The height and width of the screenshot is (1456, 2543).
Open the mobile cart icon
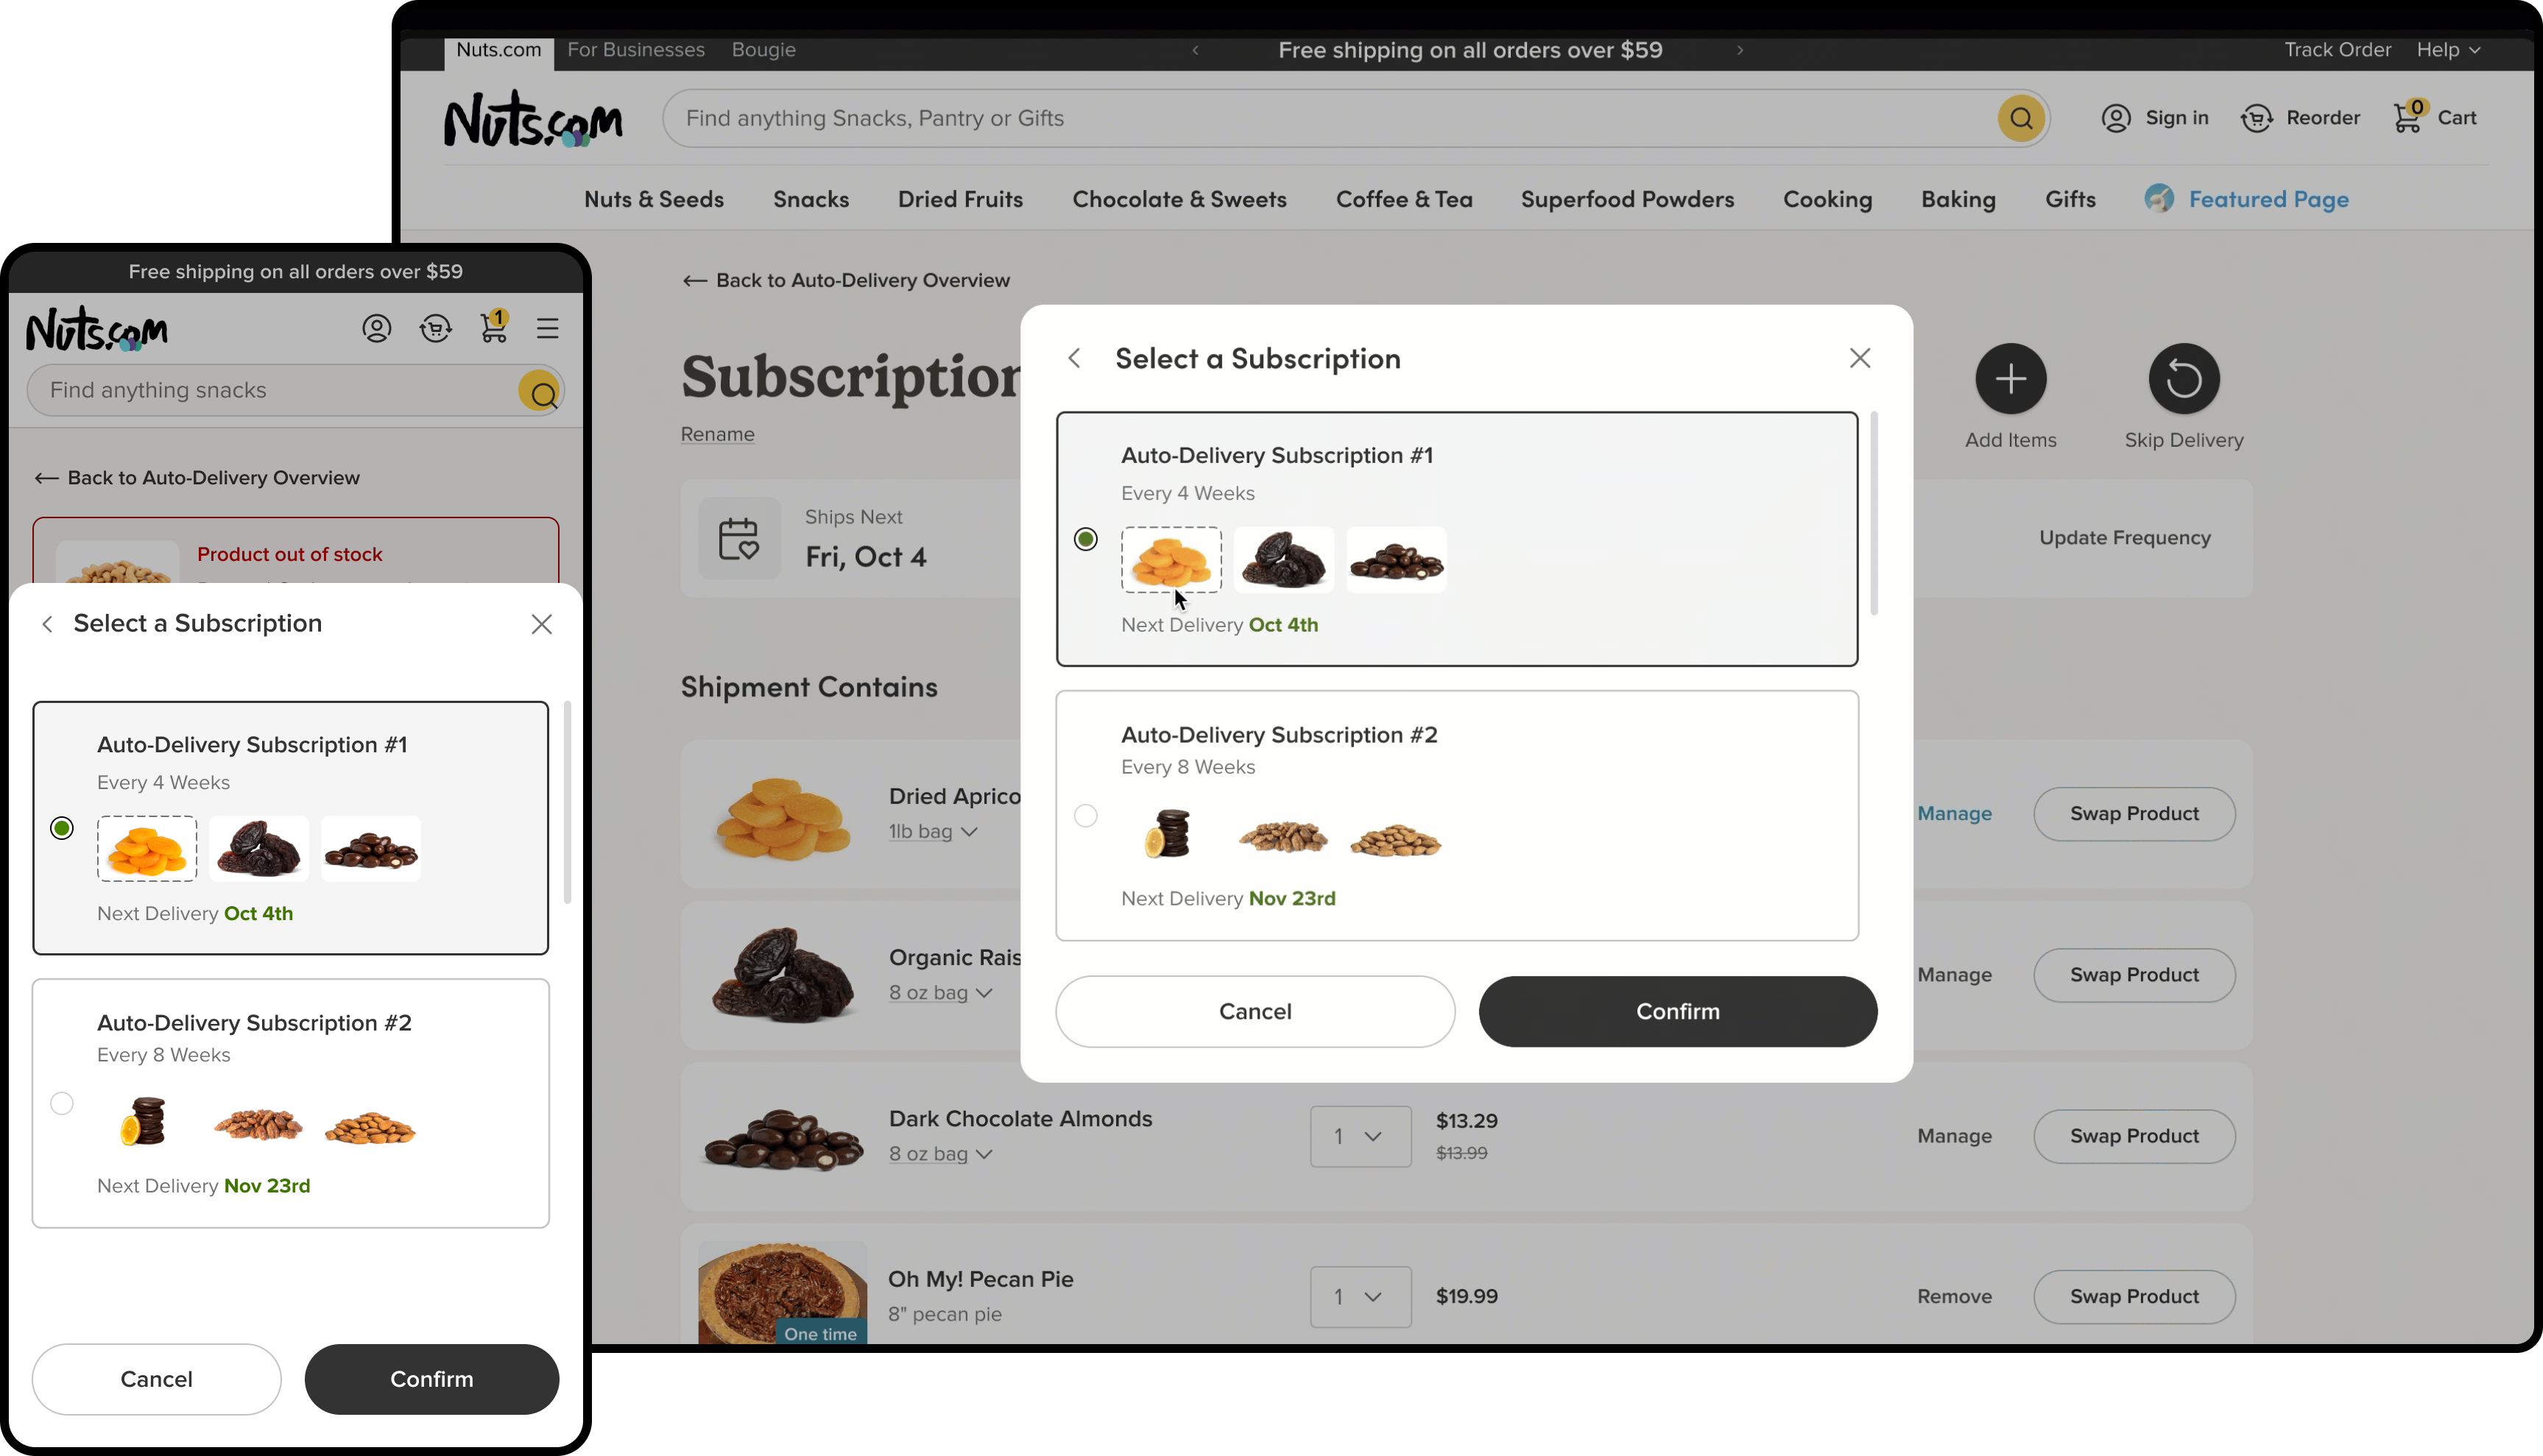click(494, 327)
